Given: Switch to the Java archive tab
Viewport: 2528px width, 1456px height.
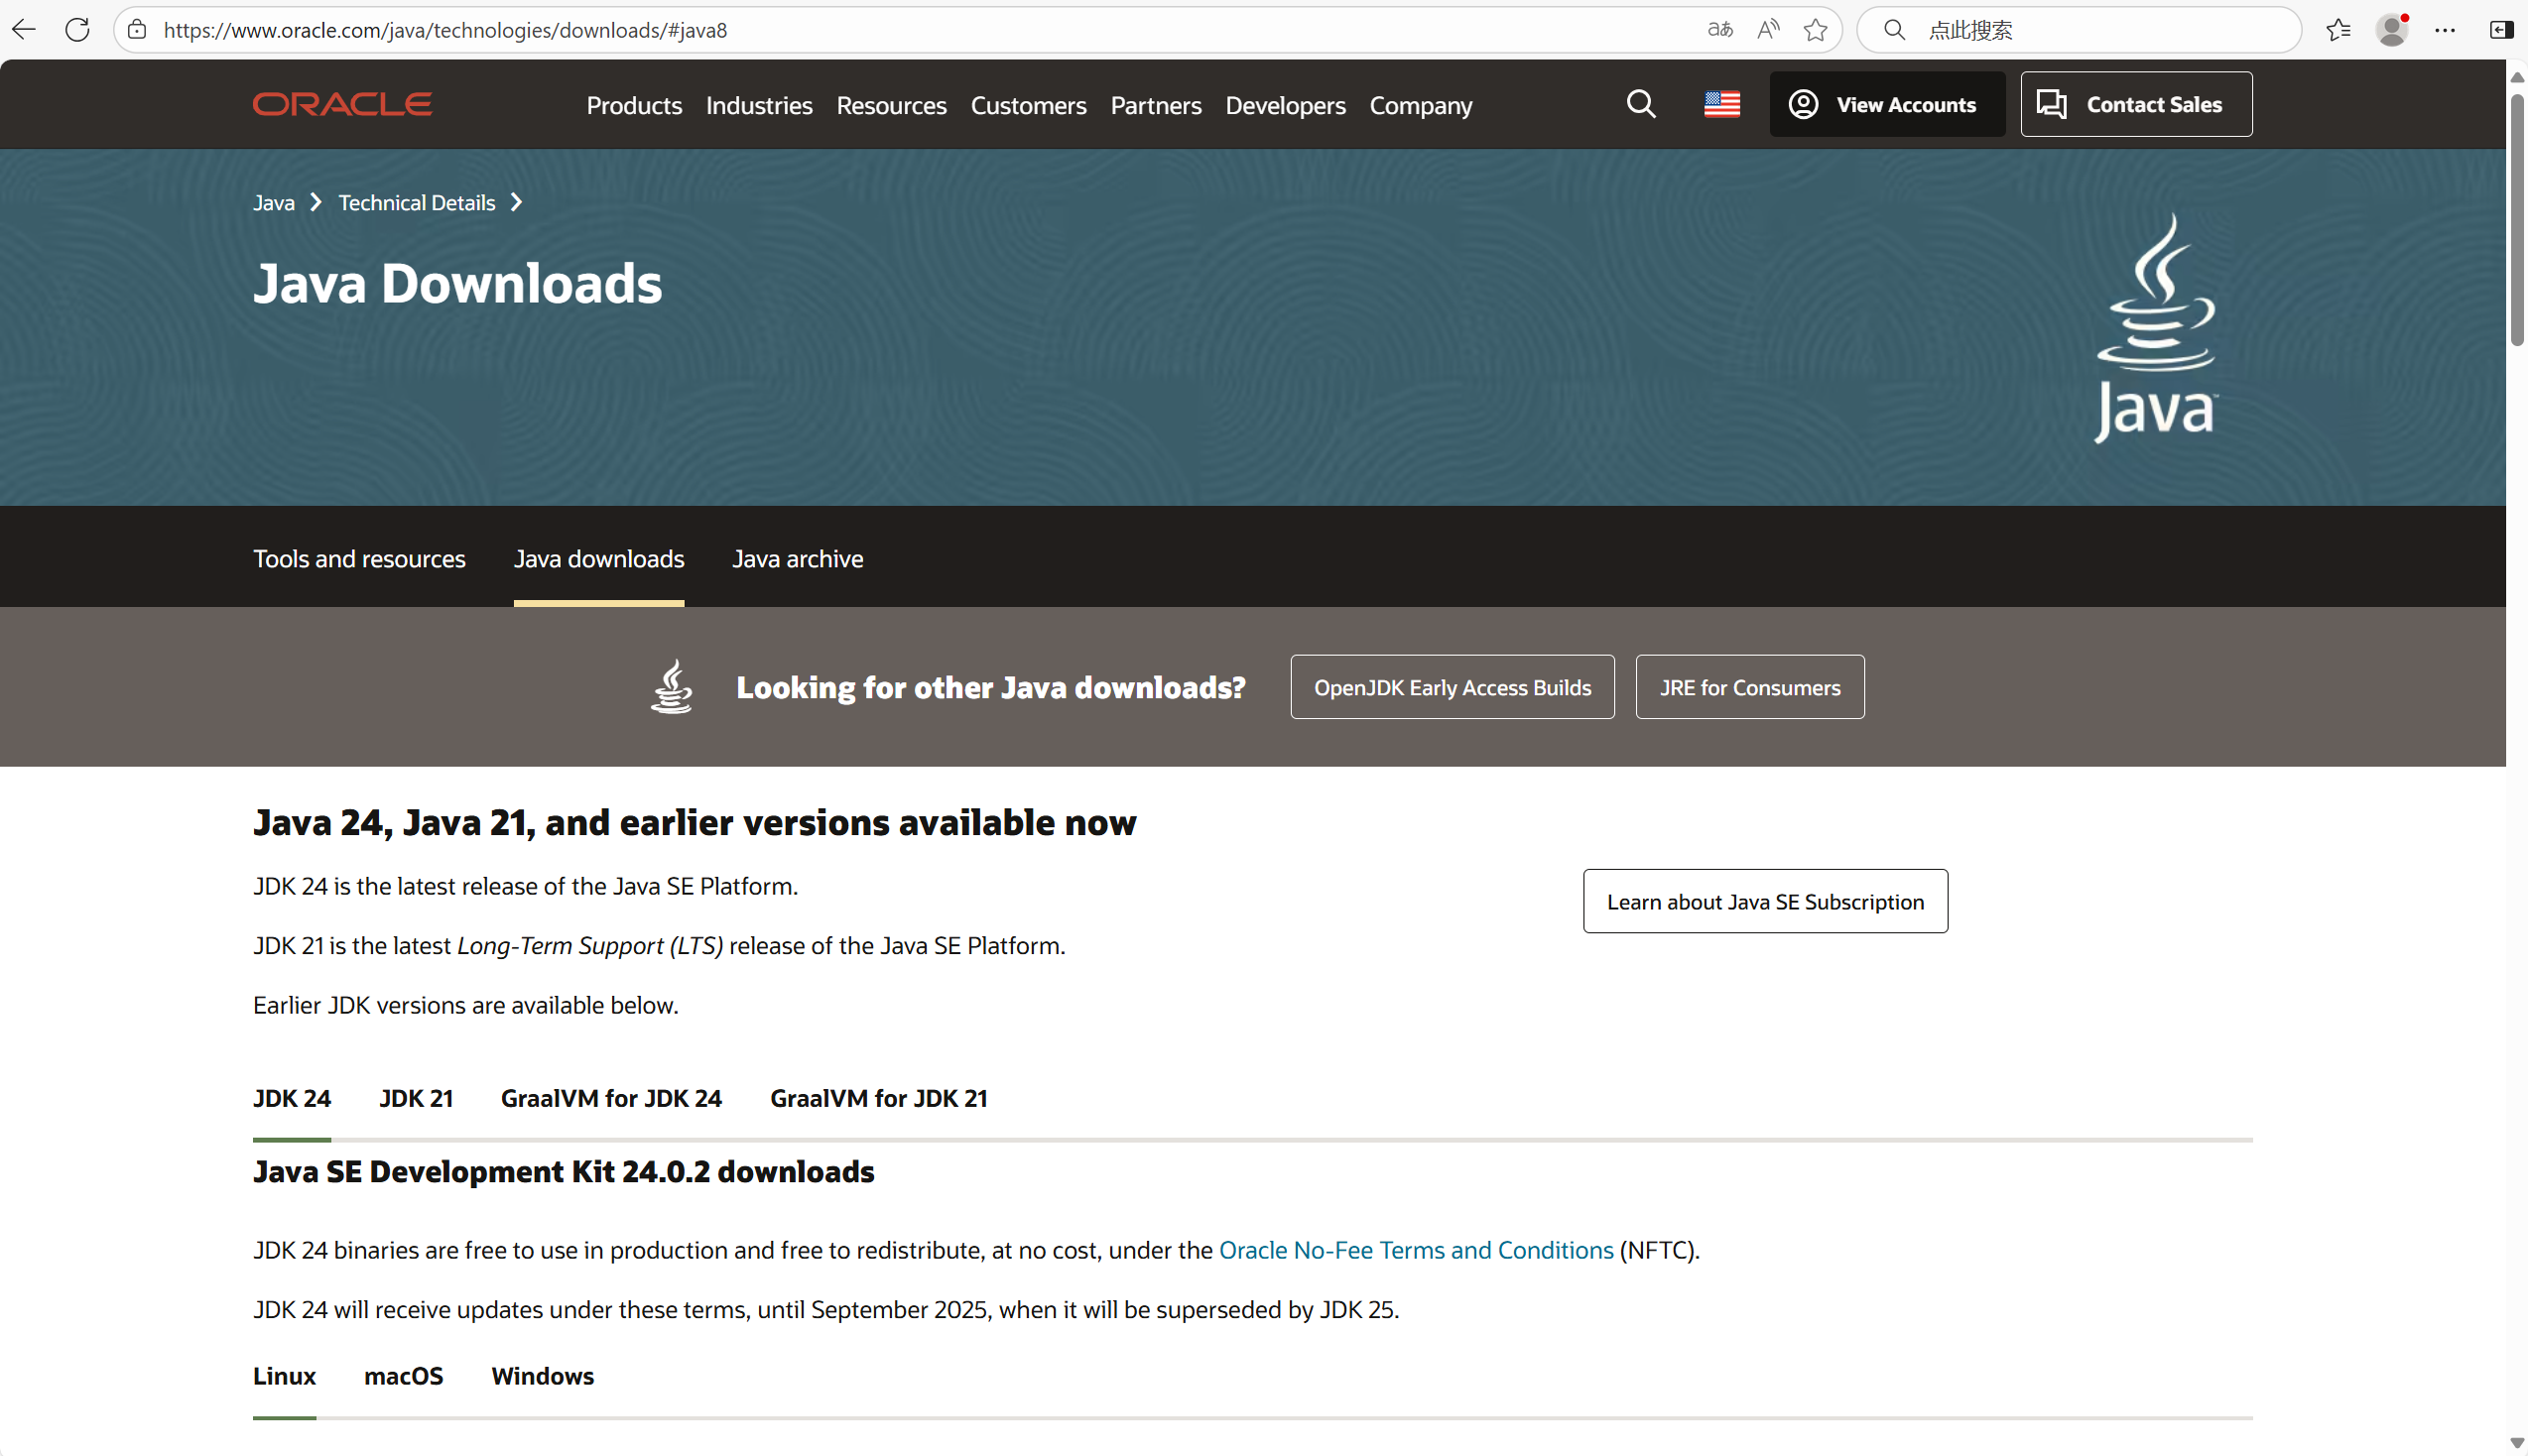Looking at the screenshot, I should (797, 559).
